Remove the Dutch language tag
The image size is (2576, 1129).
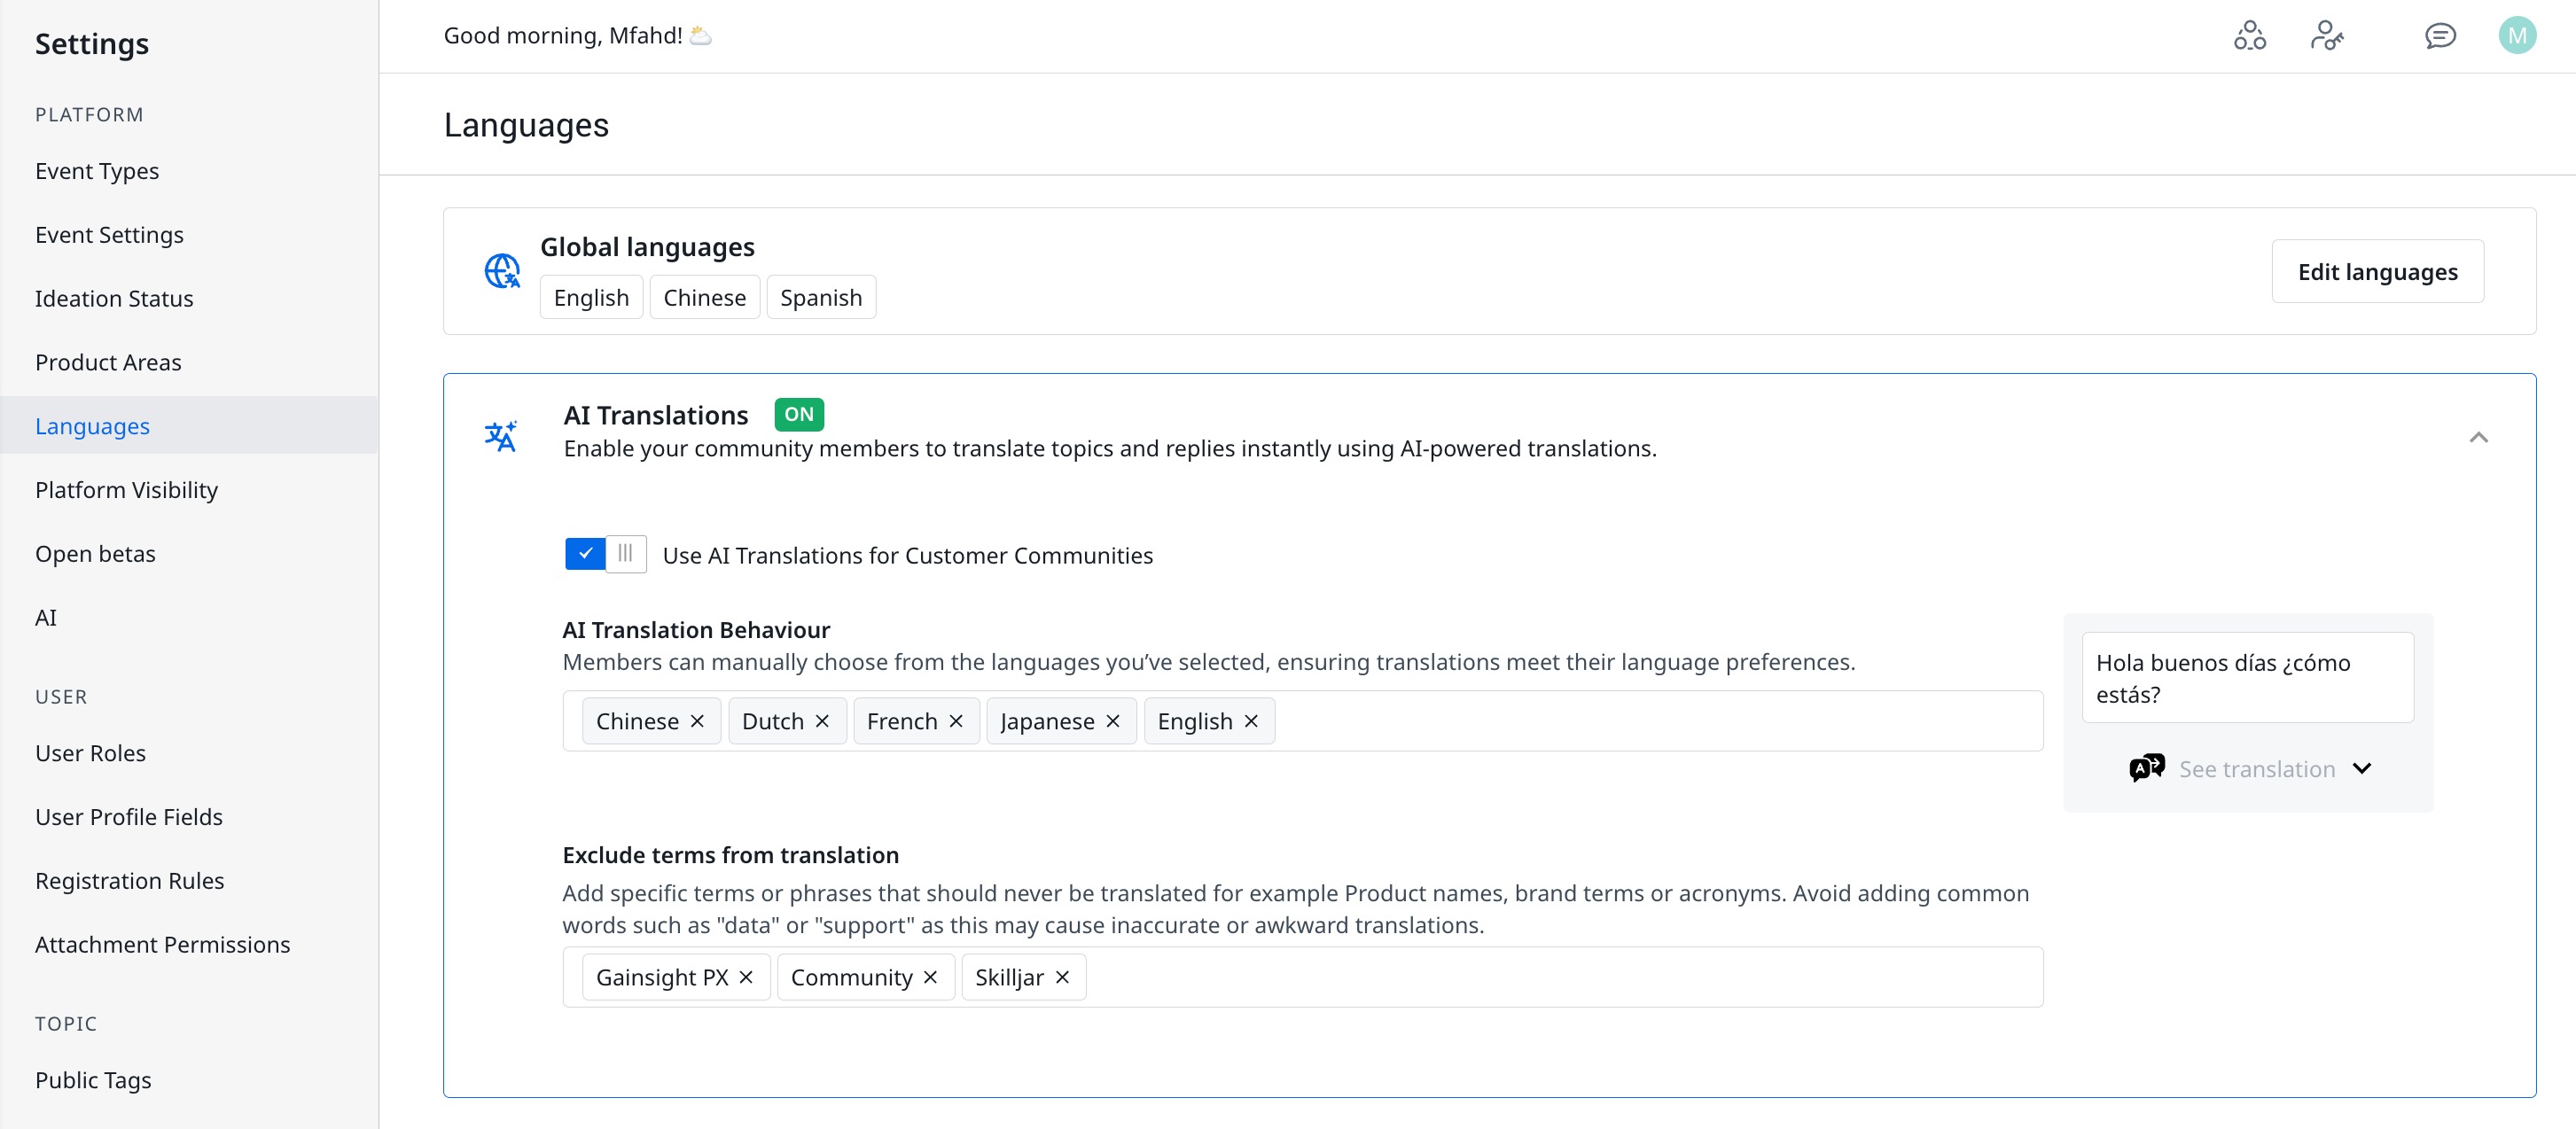coord(822,721)
